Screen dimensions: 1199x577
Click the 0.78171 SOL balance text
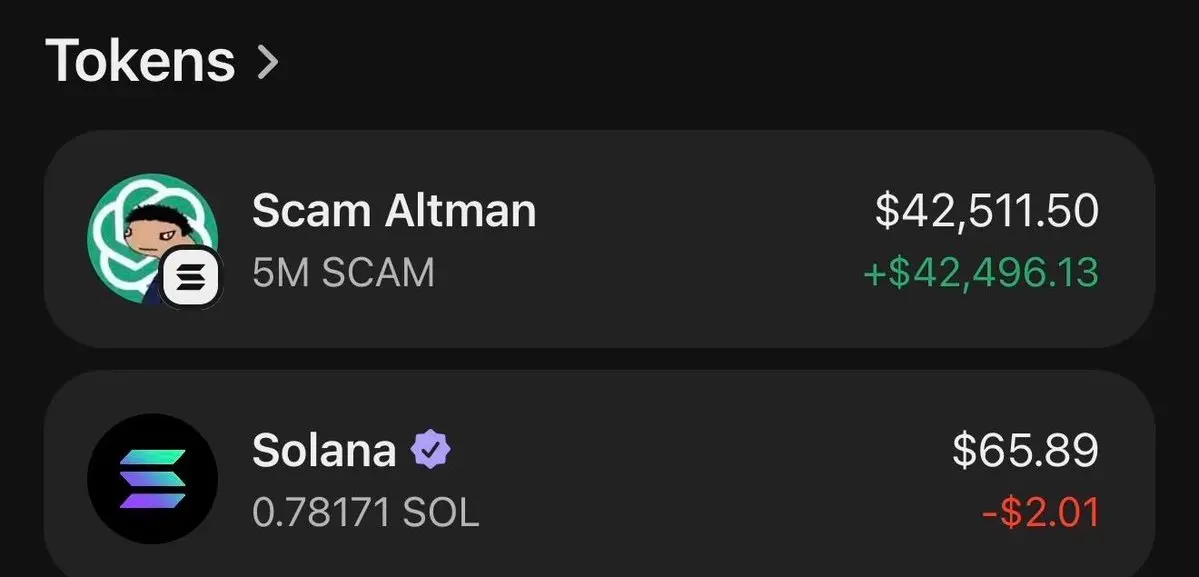click(365, 513)
